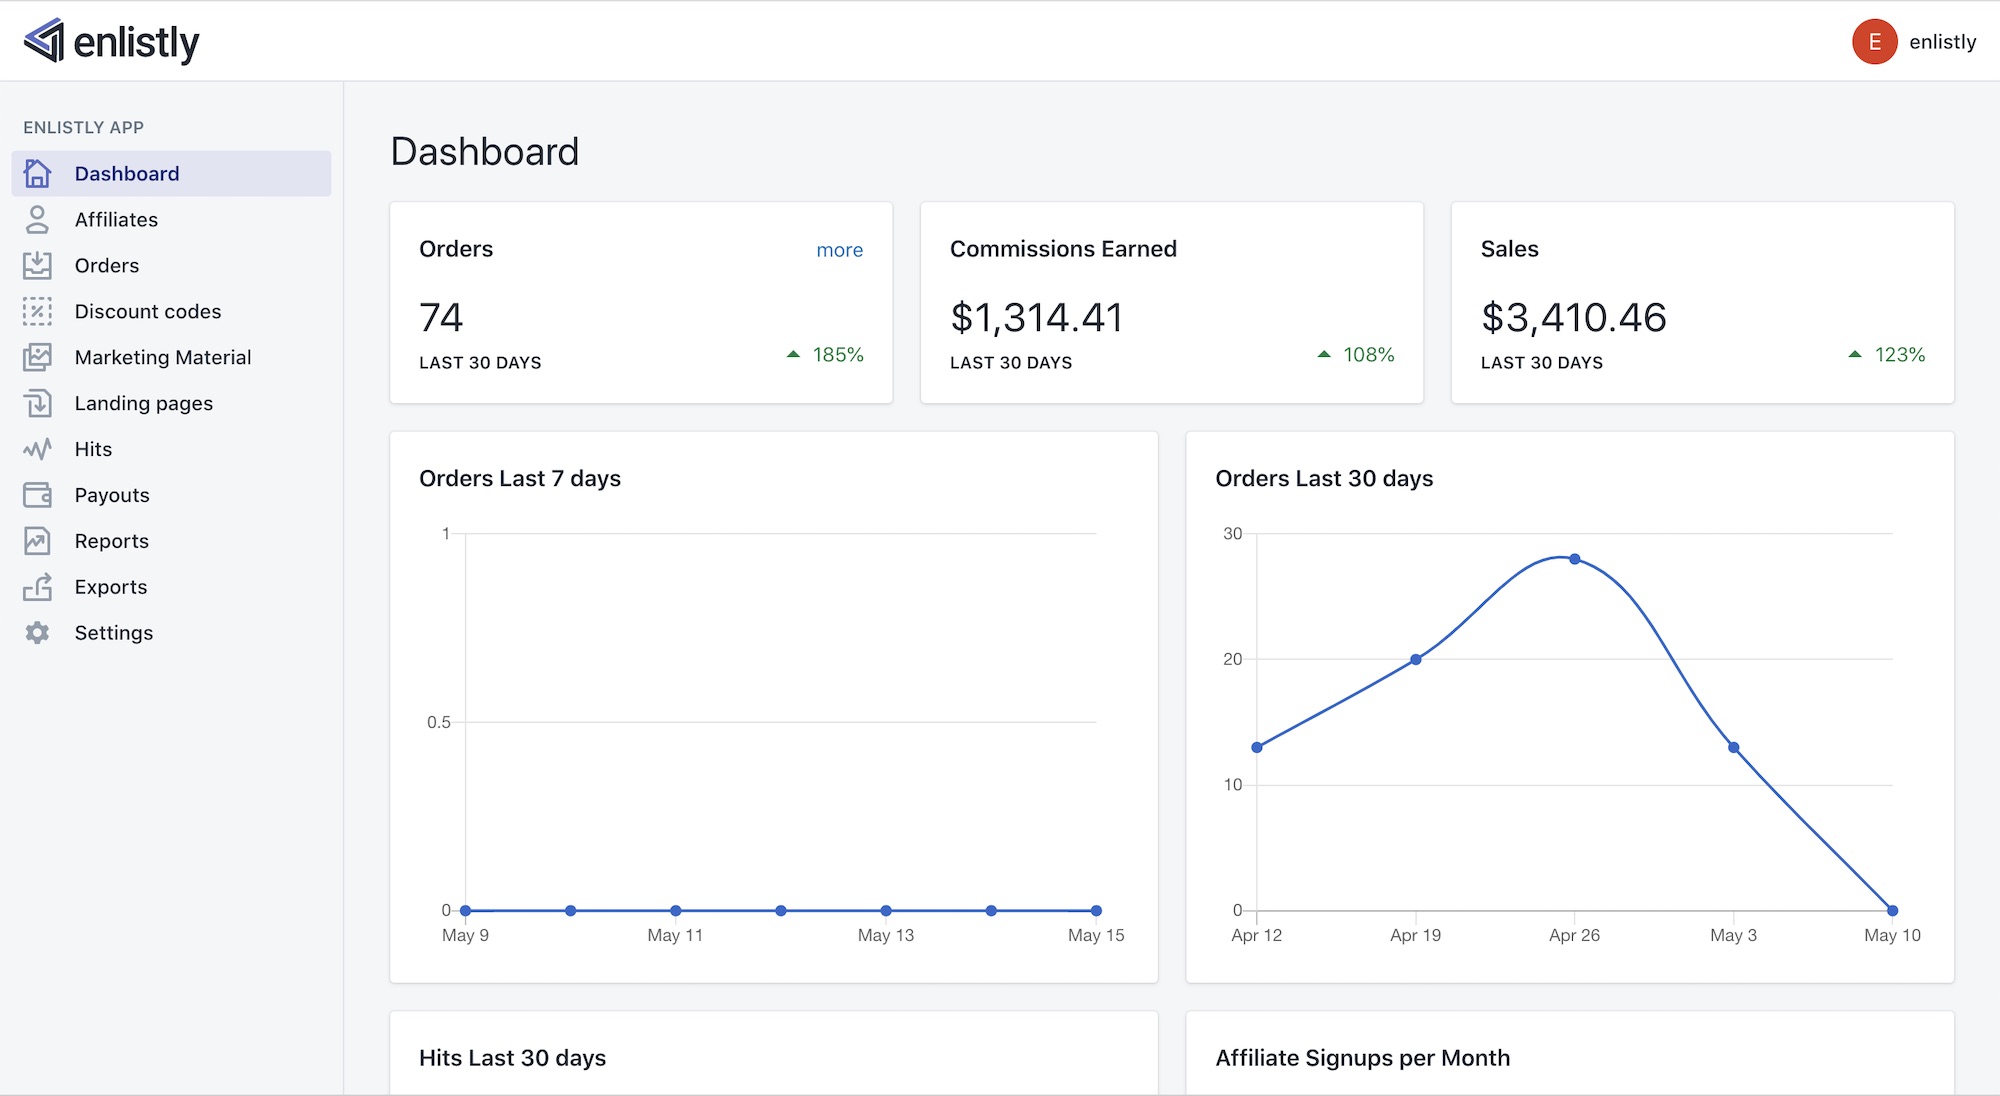The height and width of the screenshot is (1096, 2000).
Task: Click the Hits Last 30 days heading
Action: pyautogui.click(x=512, y=1058)
